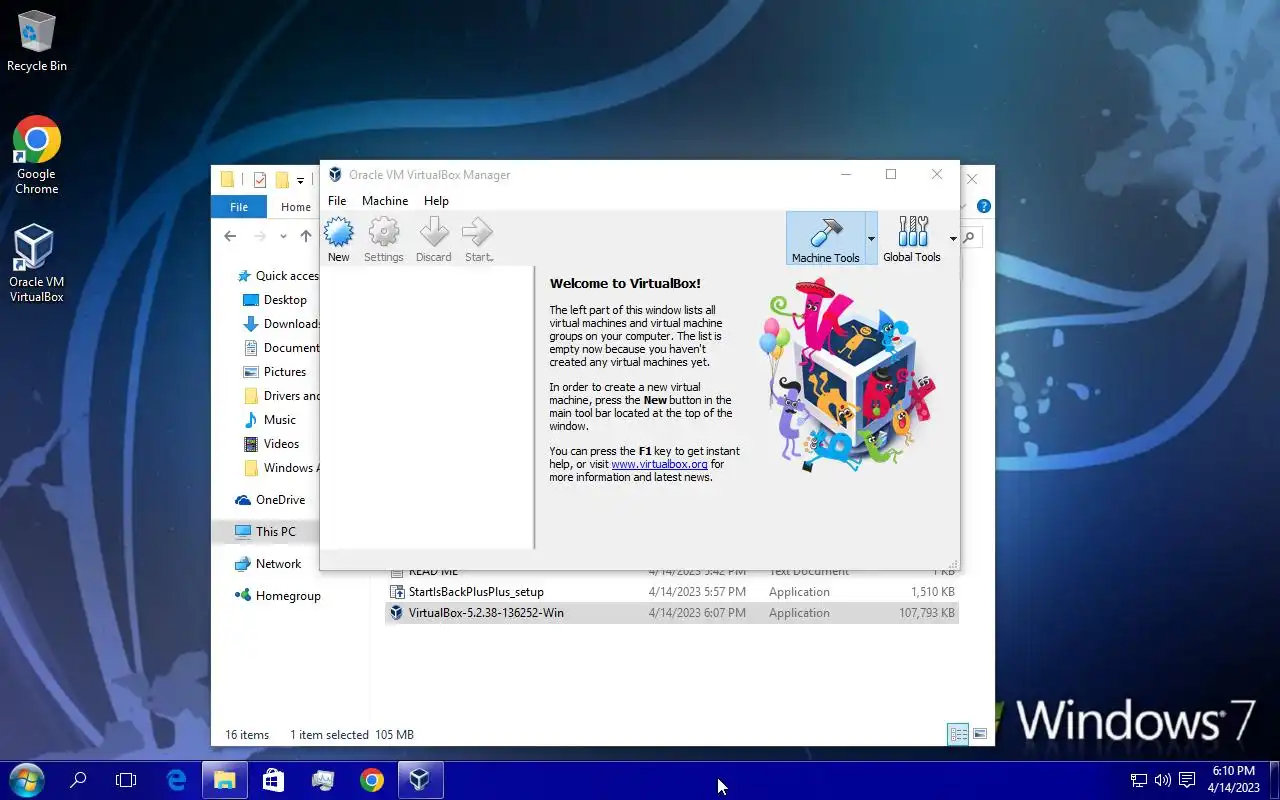Switch Explorer to details view icon
Viewport: 1280px width, 800px height.
point(958,735)
